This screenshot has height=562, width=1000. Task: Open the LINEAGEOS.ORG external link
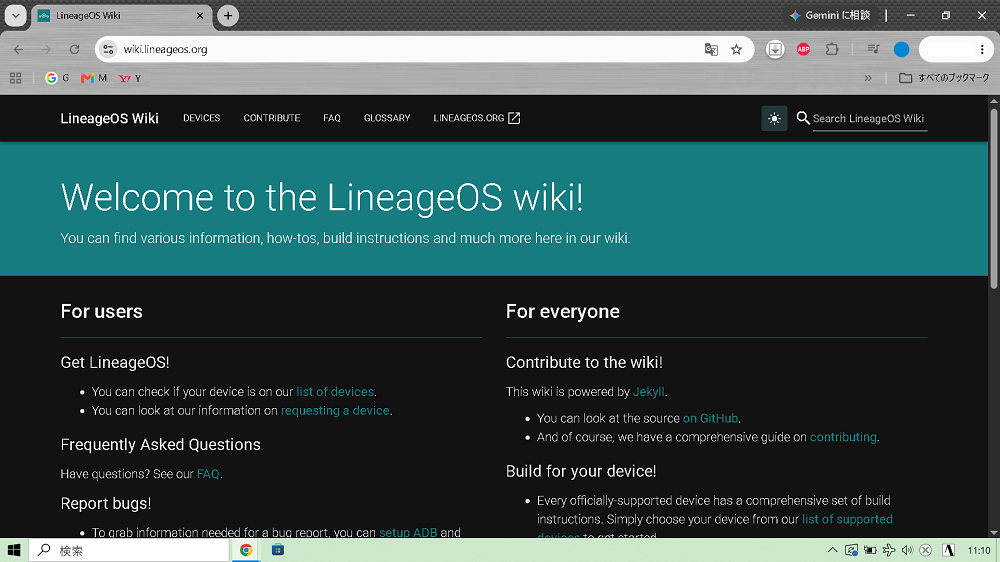476,118
